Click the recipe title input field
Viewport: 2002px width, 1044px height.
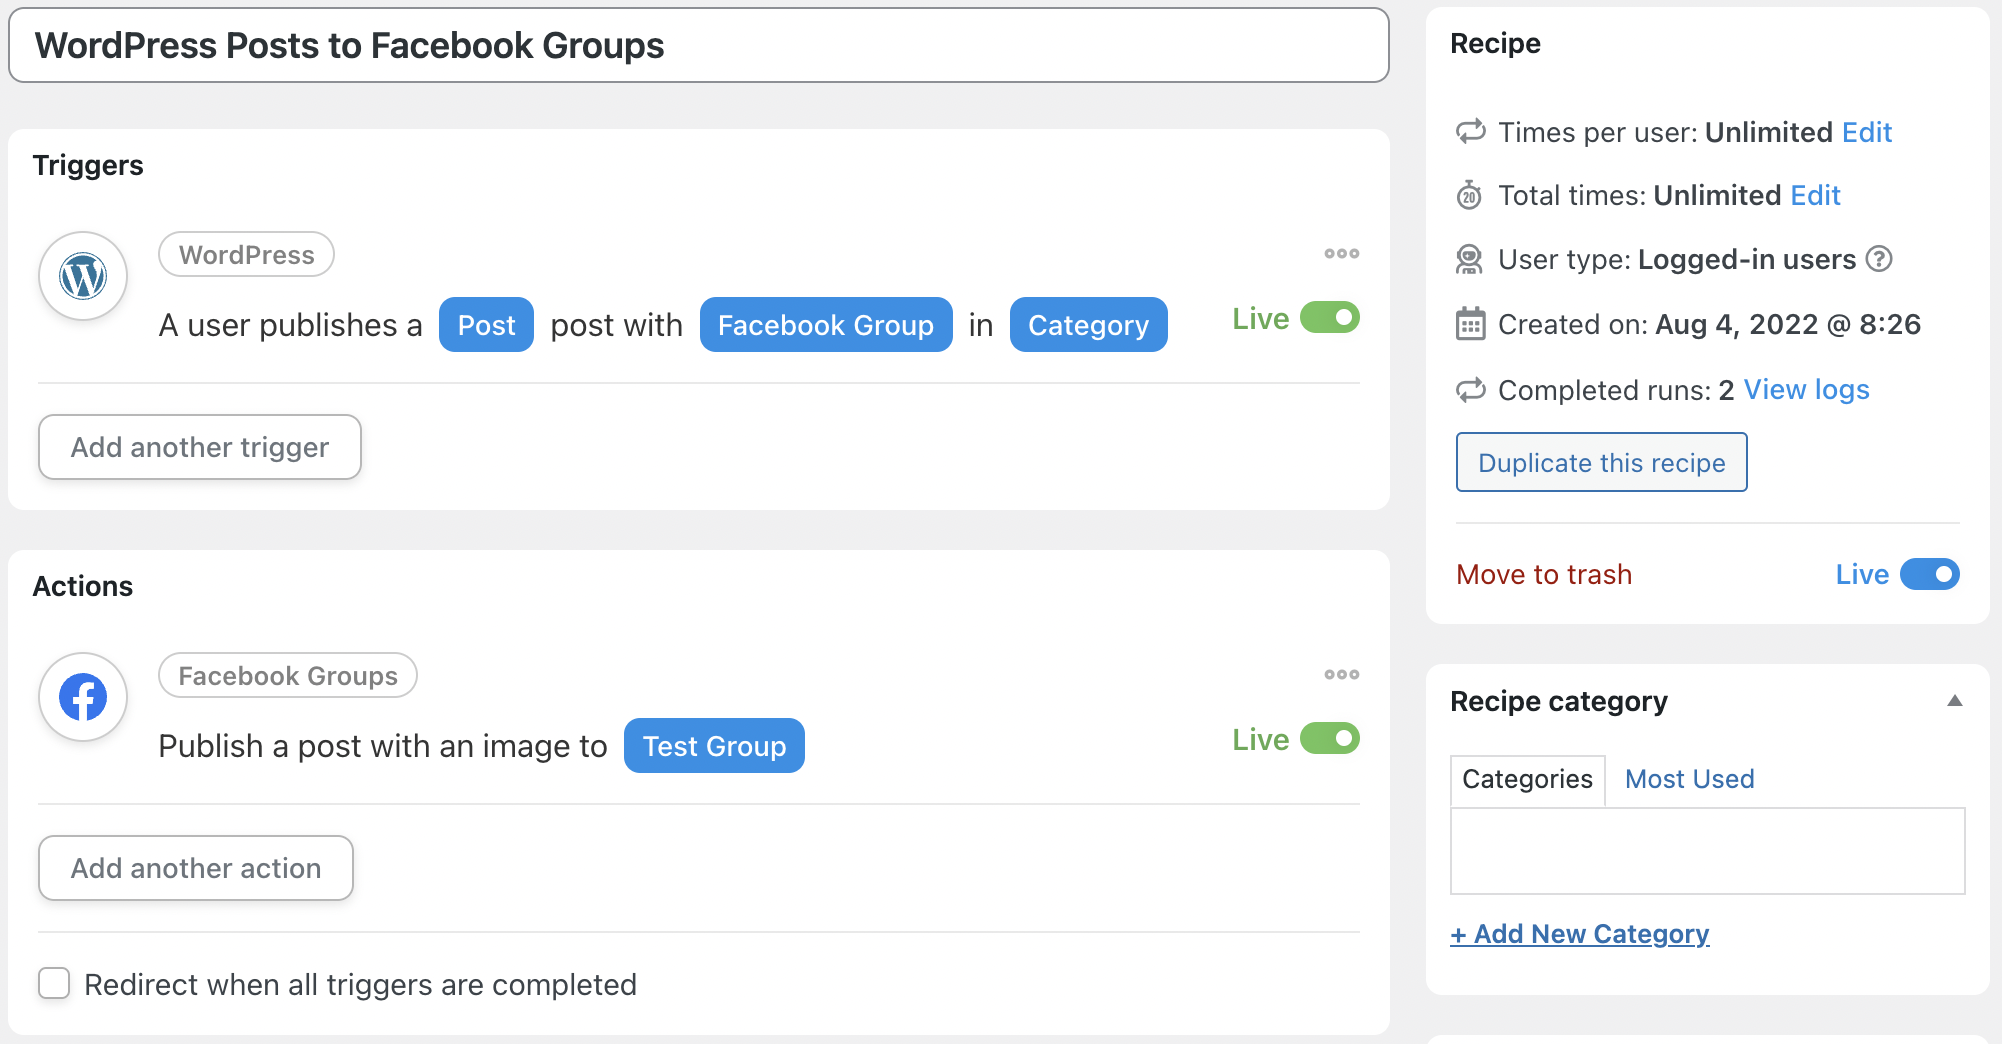tap(699, 45)
